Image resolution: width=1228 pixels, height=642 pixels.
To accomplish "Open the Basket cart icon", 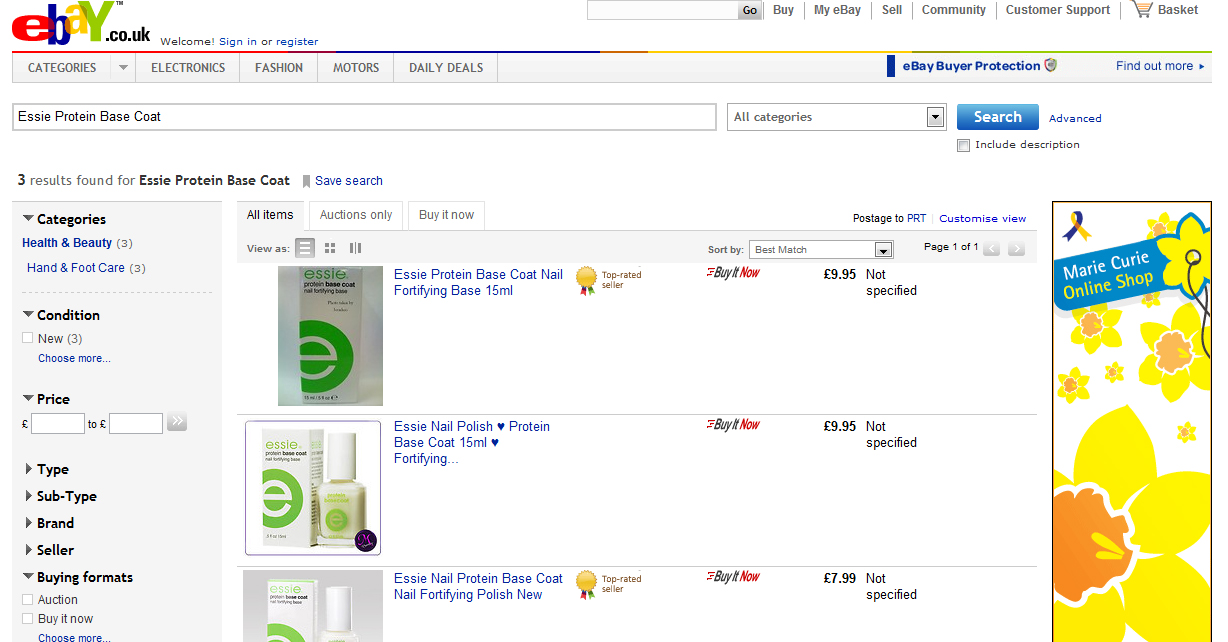I will (1142, 10).
